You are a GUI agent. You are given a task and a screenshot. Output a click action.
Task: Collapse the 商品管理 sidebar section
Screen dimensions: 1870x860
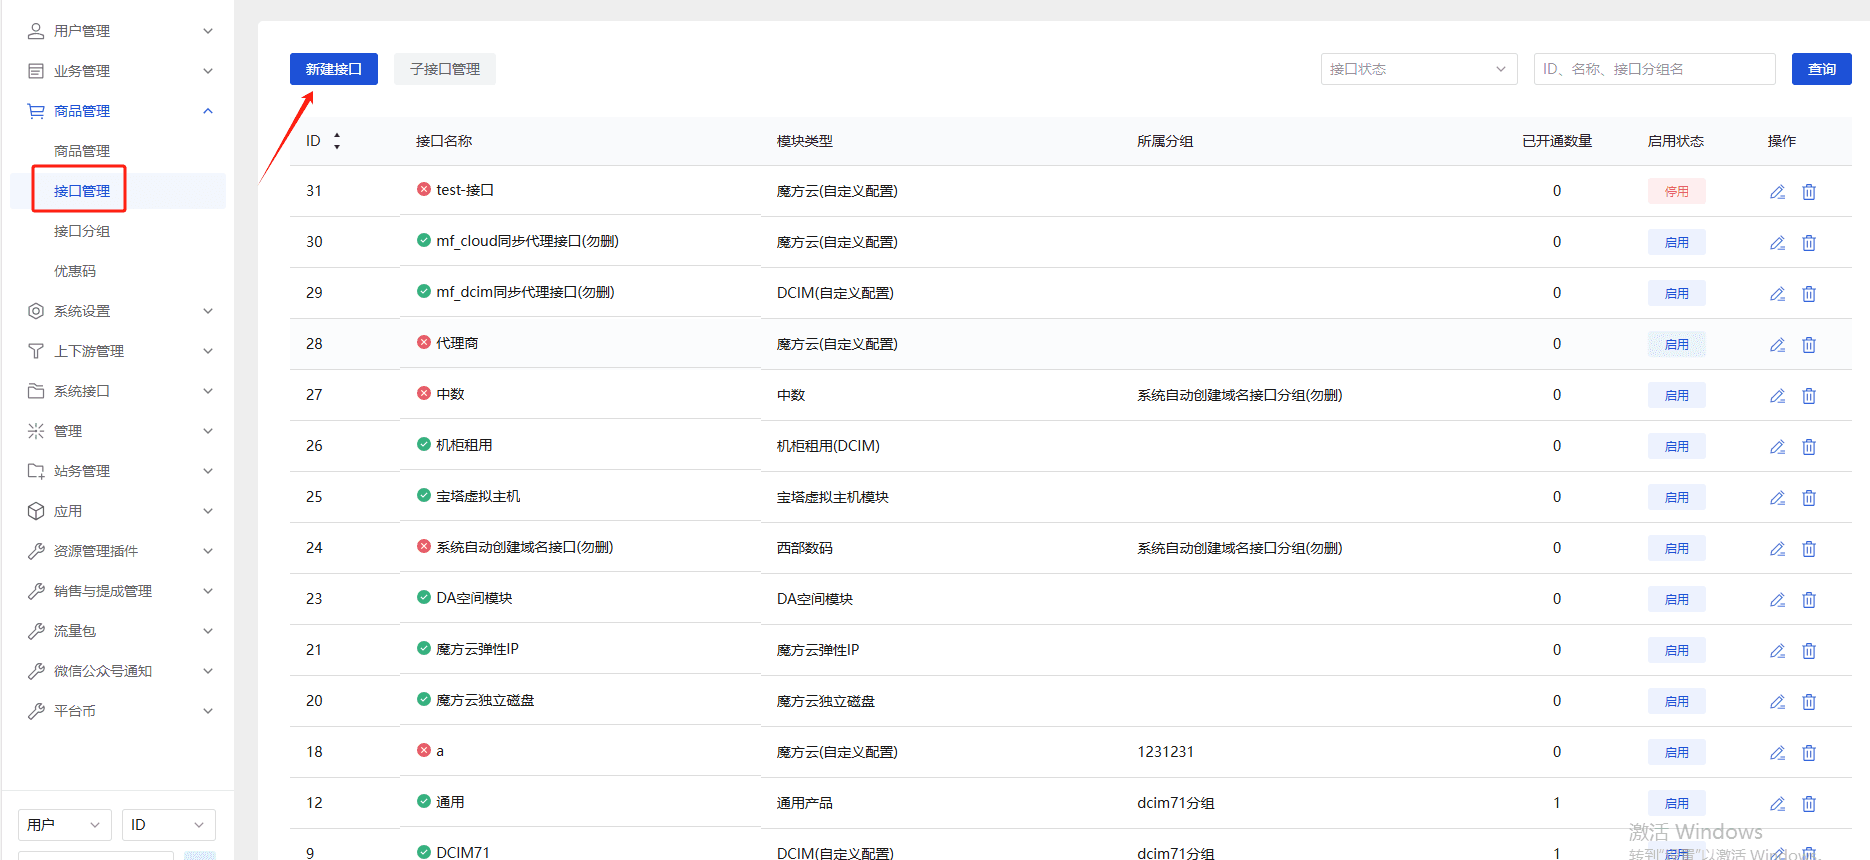(120, 111)
